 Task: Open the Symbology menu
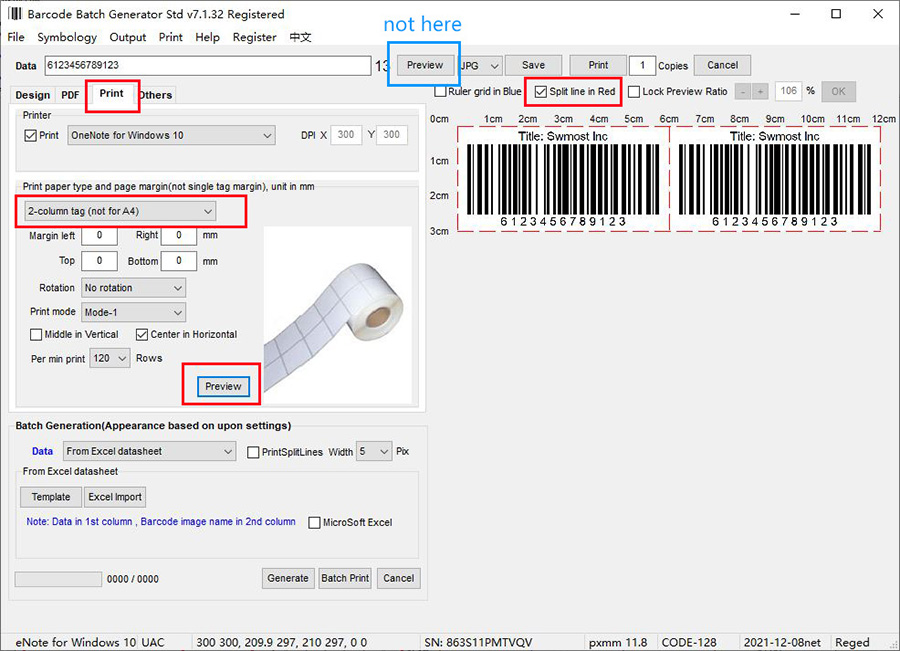coord(67,37)
